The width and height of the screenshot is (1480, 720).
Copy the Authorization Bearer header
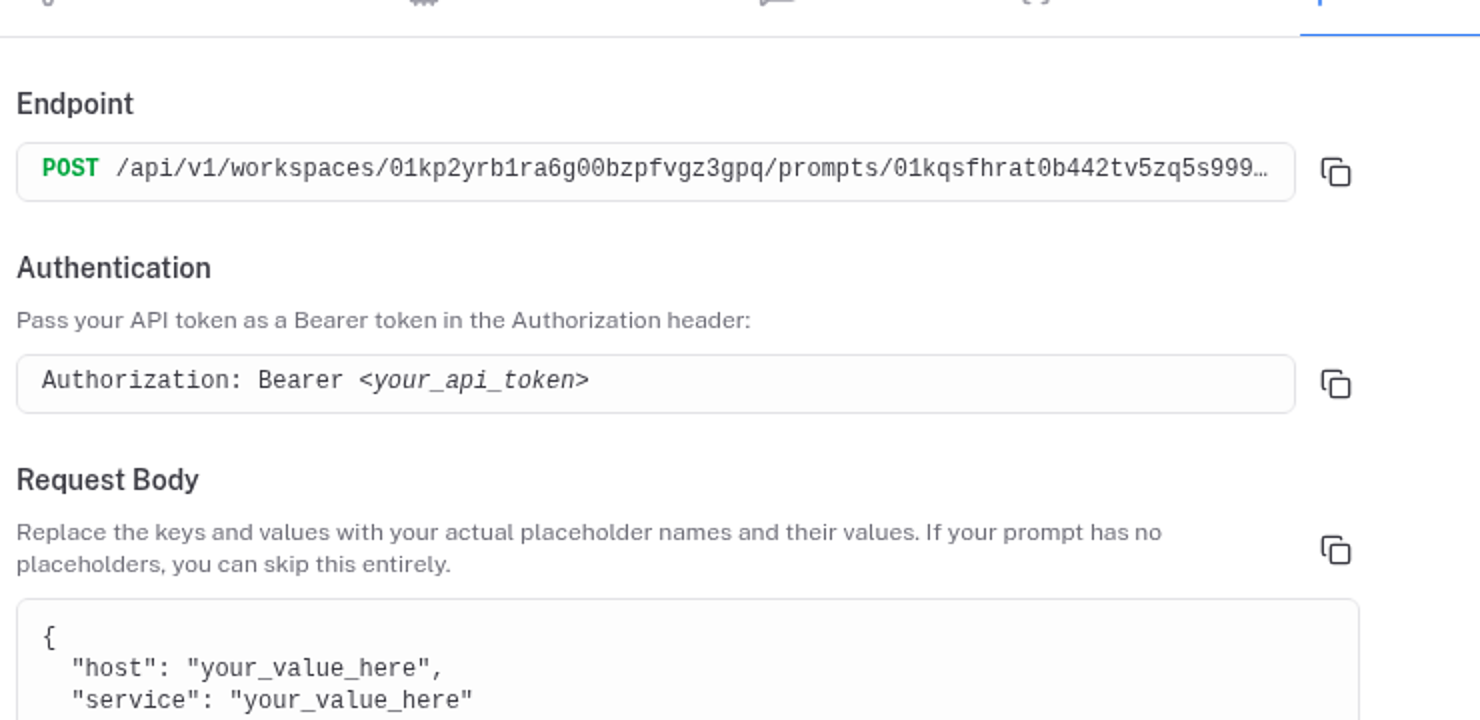(x=1336, y=384)
